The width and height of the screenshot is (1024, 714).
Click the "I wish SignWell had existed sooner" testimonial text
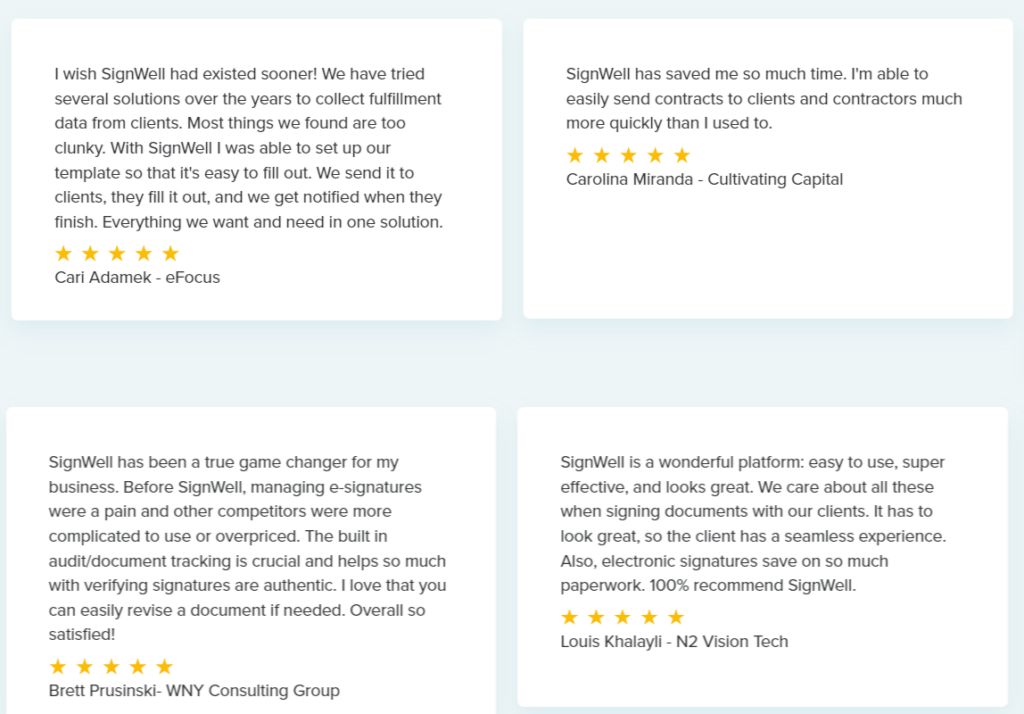coord(249,148)
